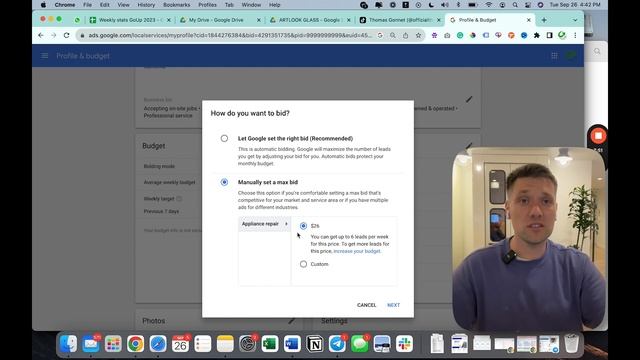Open the Profiles menu
The width and height of the screenshot is (640, 360).
[x=207, y=5]
